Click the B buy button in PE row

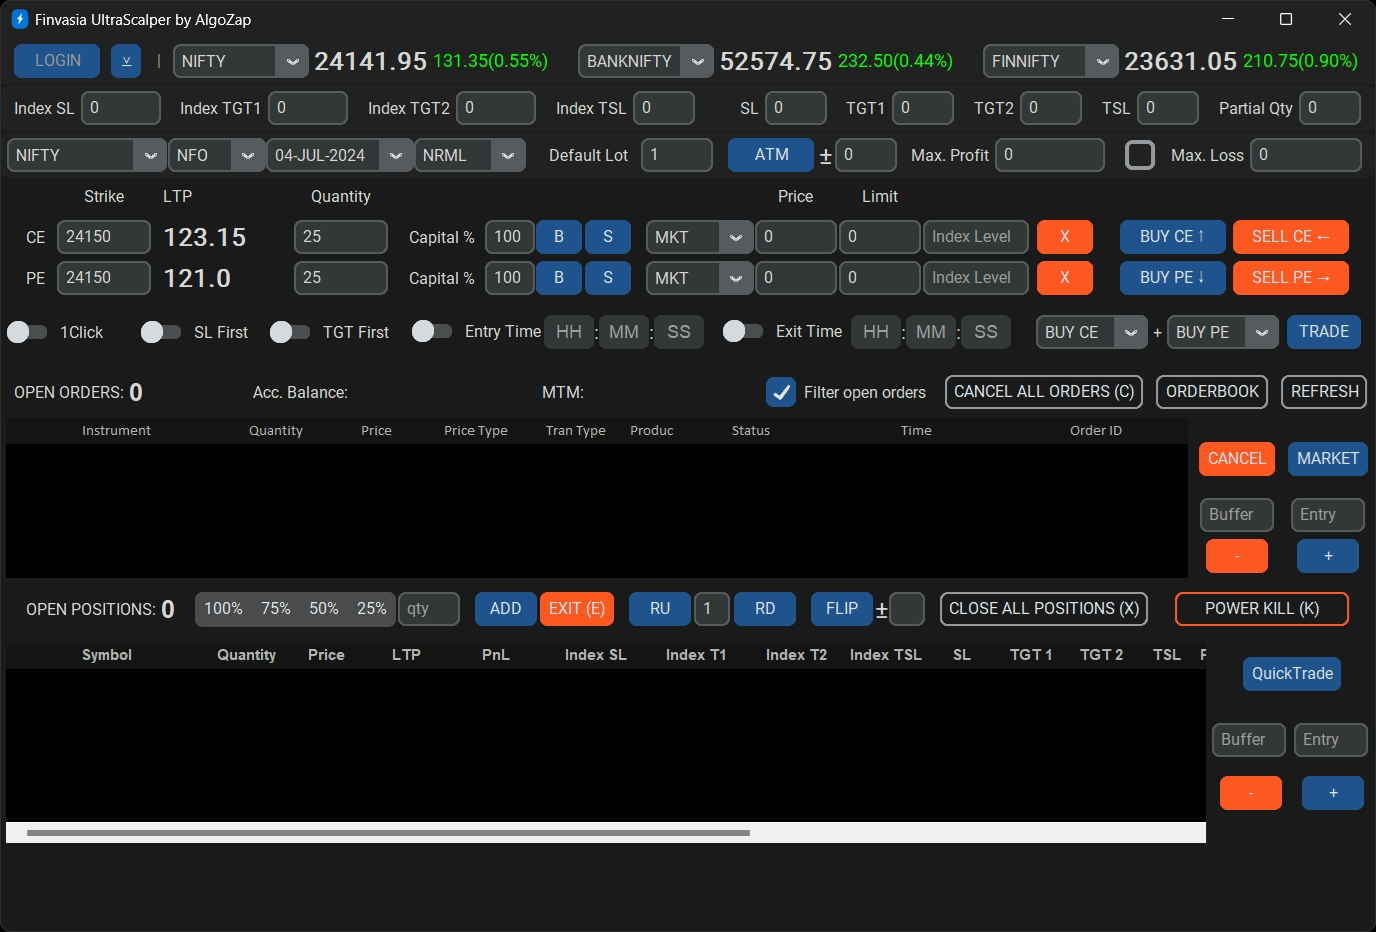tap(559, 278)
